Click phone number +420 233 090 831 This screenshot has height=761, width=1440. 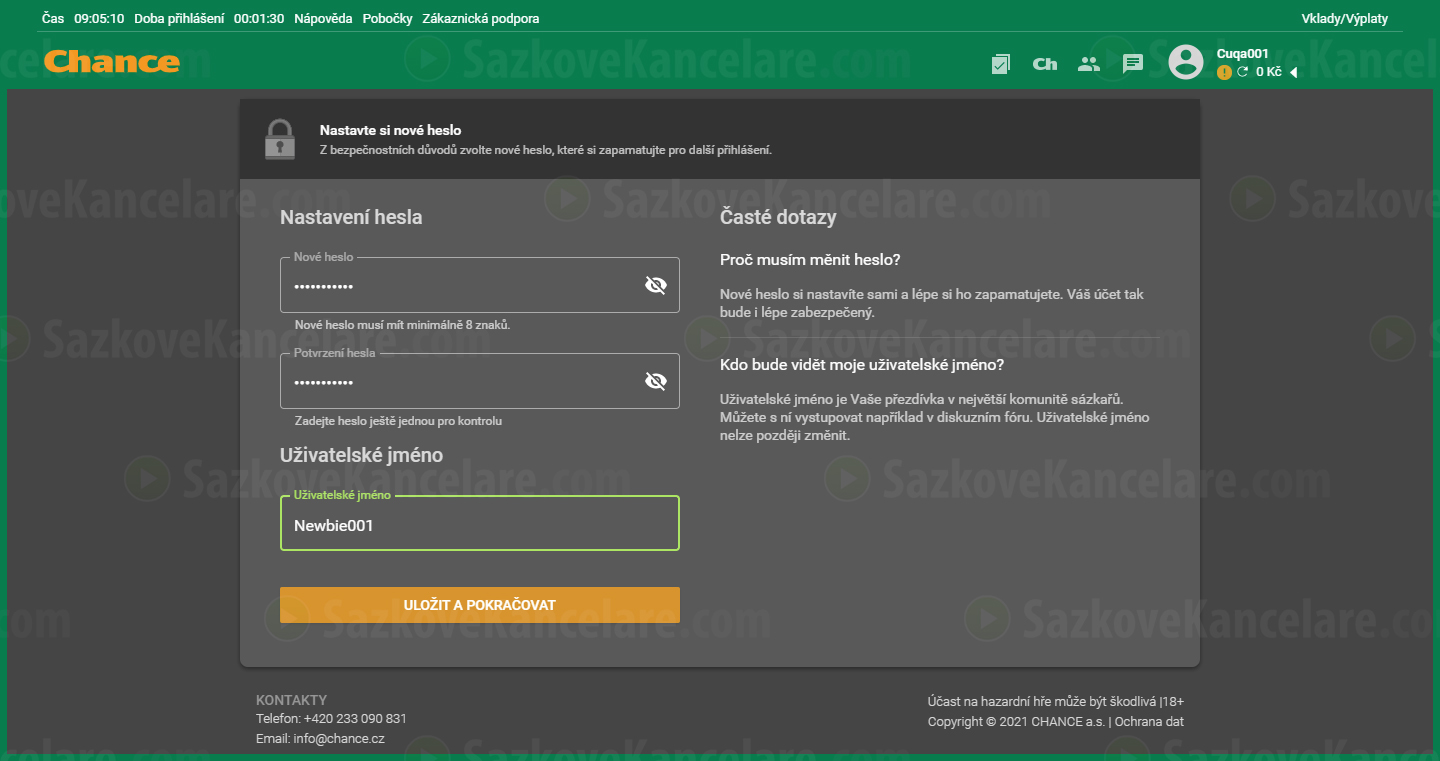pyautogui.click(x=355, y=719)
